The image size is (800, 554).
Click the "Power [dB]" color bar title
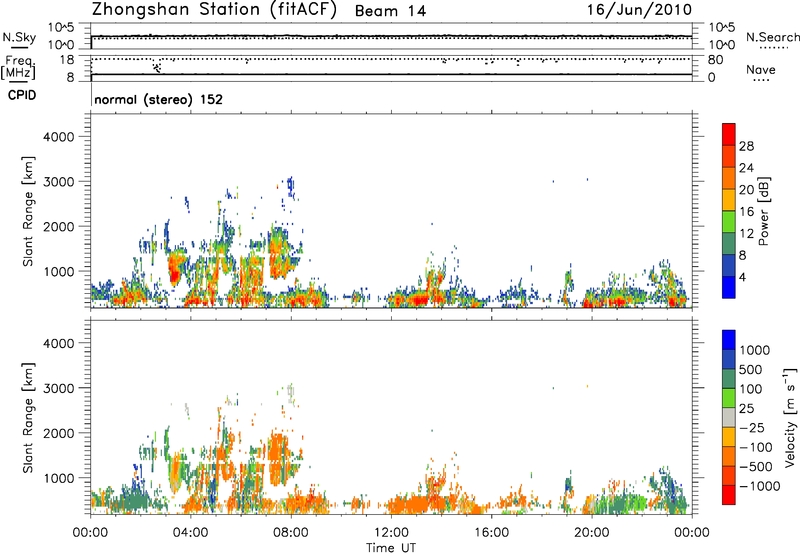(x=764, y=211)
